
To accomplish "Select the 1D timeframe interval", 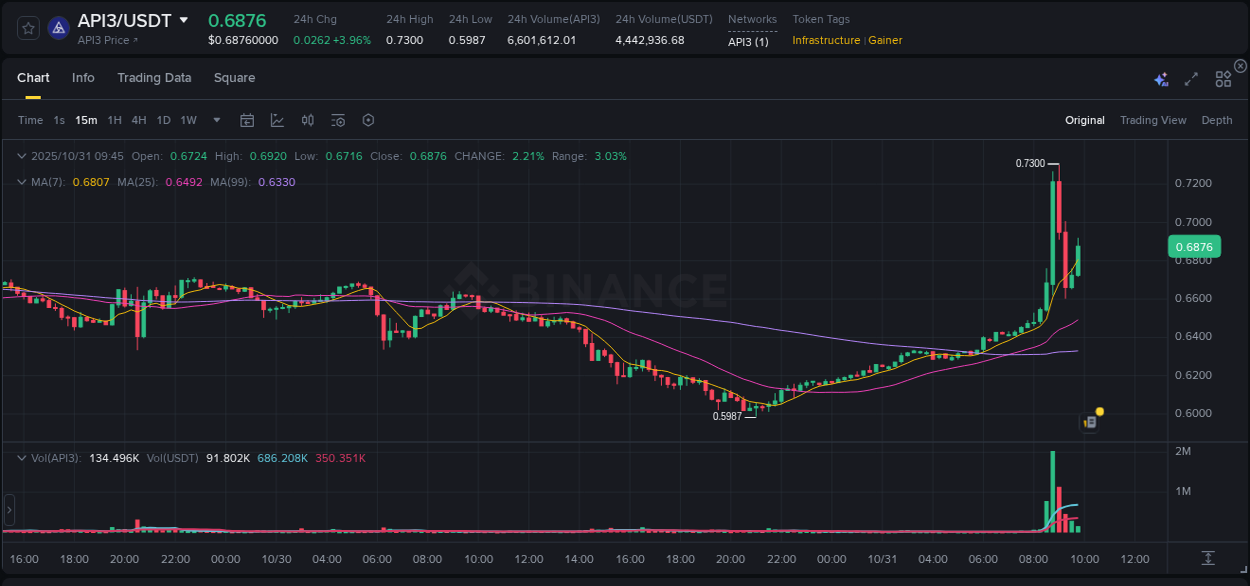I will pyautogui.click(x=163, y=120).
